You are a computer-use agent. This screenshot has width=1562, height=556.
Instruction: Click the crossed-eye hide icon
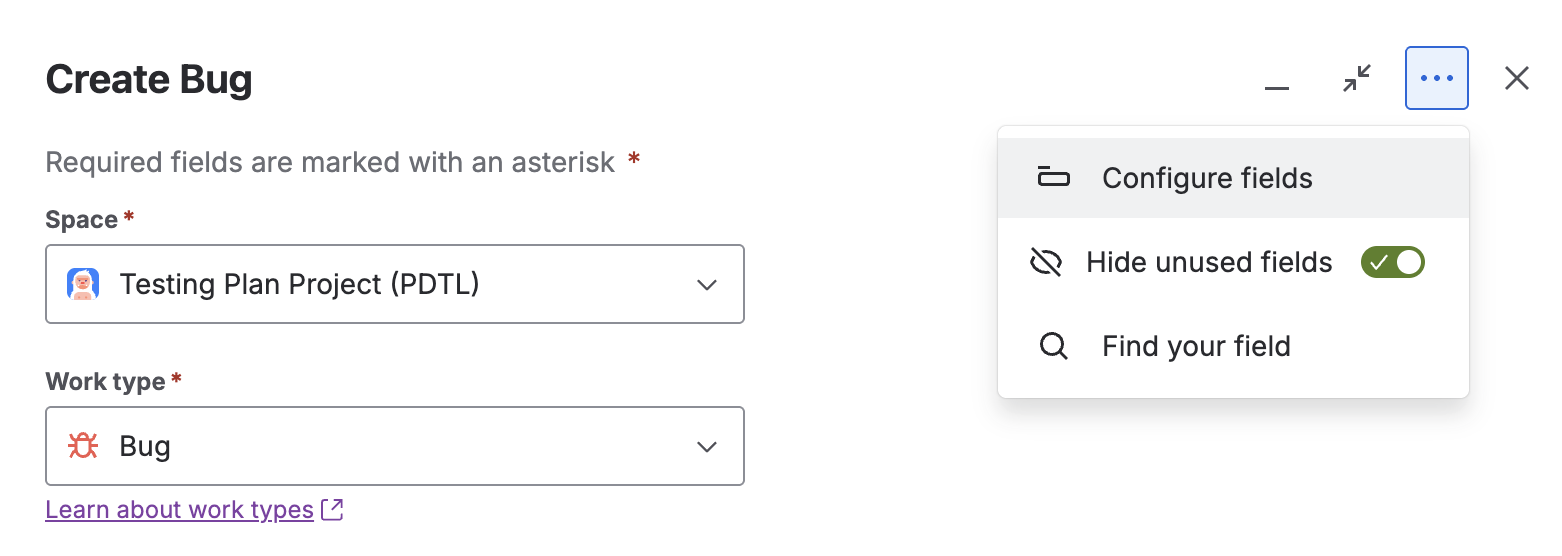click(1045, 263)
